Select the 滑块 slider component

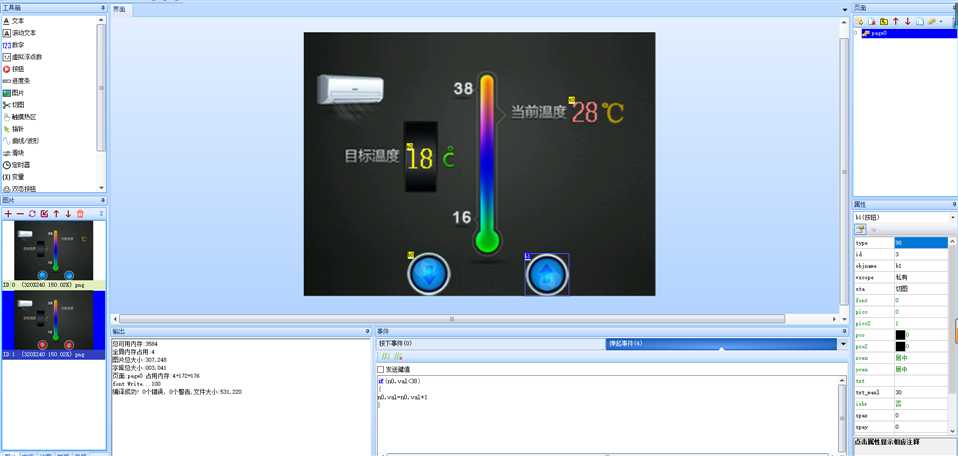pyautogui.click(x=19, y=152)
